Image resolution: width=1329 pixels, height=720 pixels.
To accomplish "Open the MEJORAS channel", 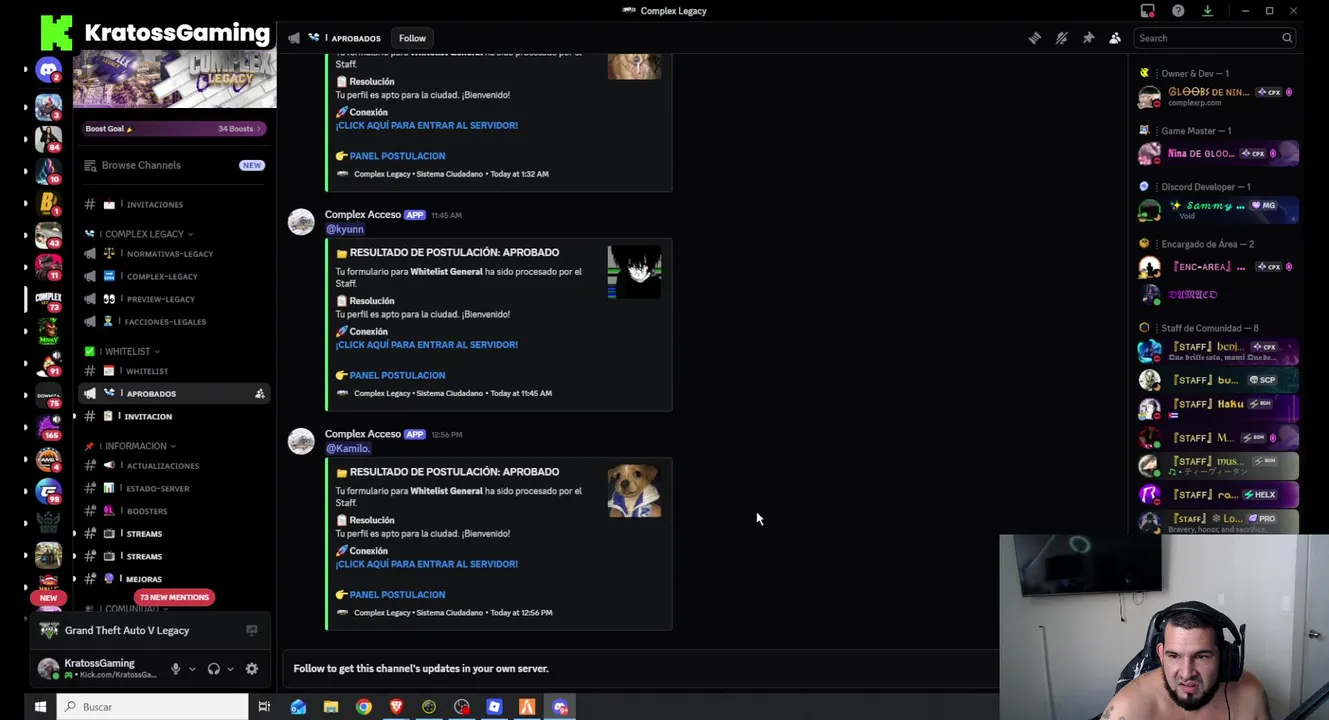I will click(x=174, y=579).
